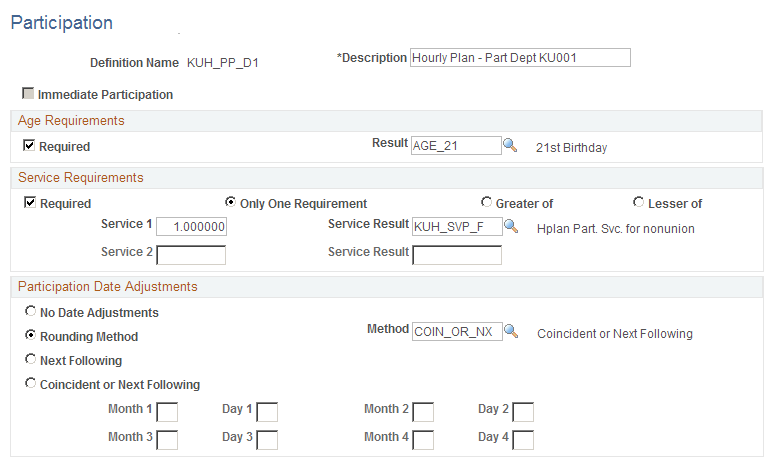The width and height of the screenshot is (778, 463).
Task: Click the Month 1 input box
Action: point(167,412)
